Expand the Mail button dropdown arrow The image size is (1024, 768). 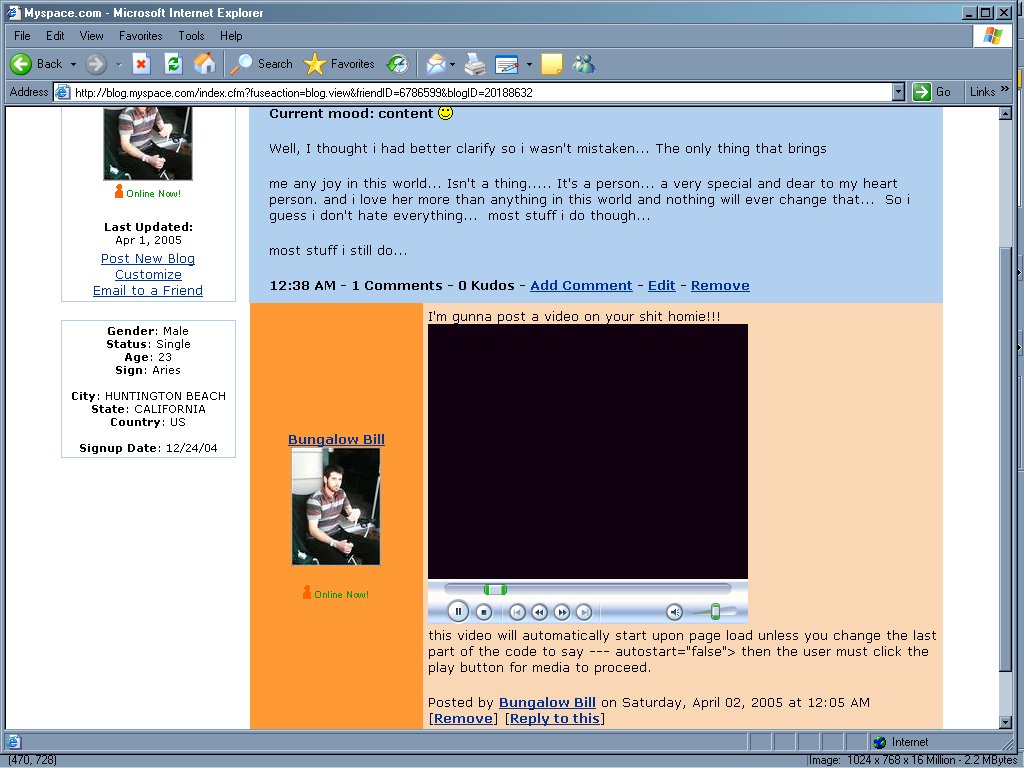452,64
